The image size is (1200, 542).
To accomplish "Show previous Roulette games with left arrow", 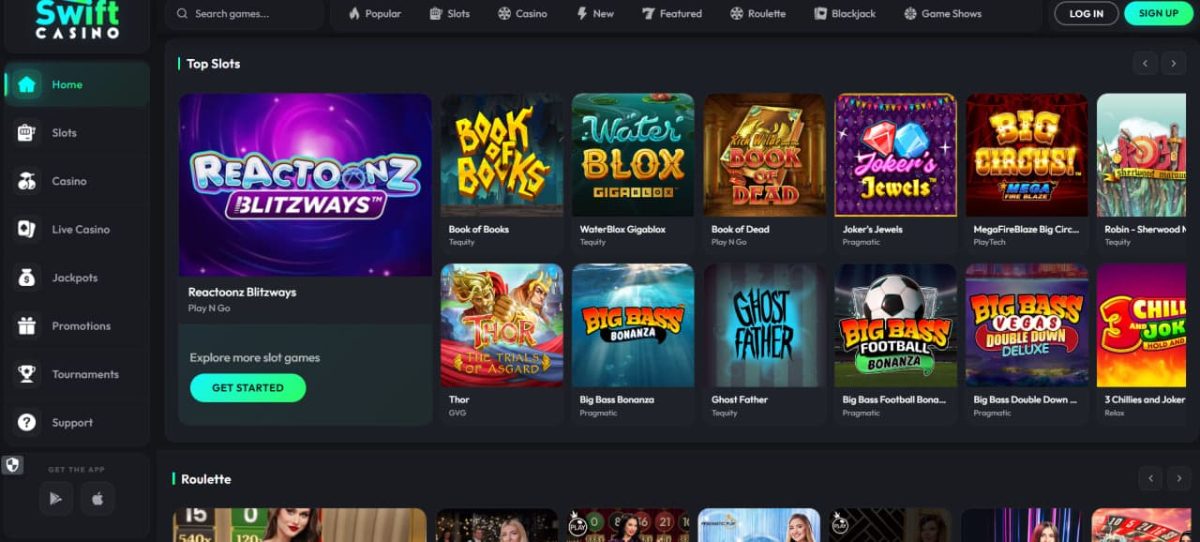I will 1151,479.
